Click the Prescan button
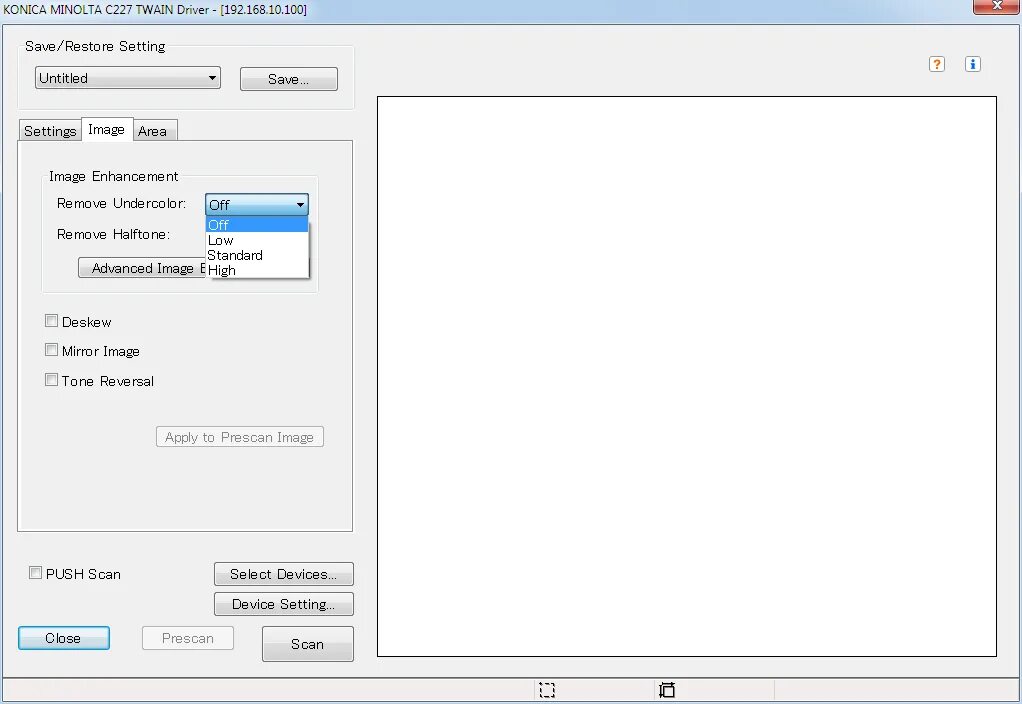 [188, 638]
